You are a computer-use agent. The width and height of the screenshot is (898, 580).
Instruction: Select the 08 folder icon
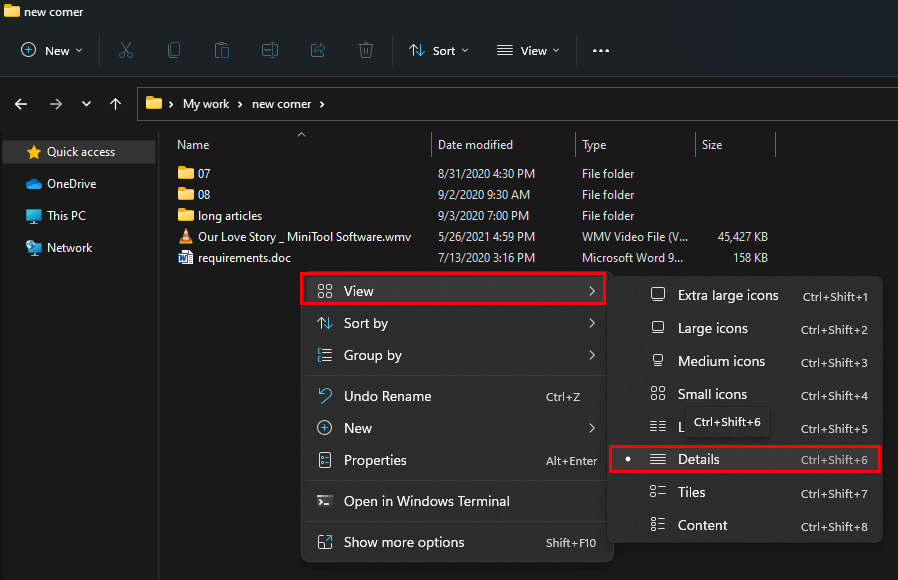pos(186,194)
